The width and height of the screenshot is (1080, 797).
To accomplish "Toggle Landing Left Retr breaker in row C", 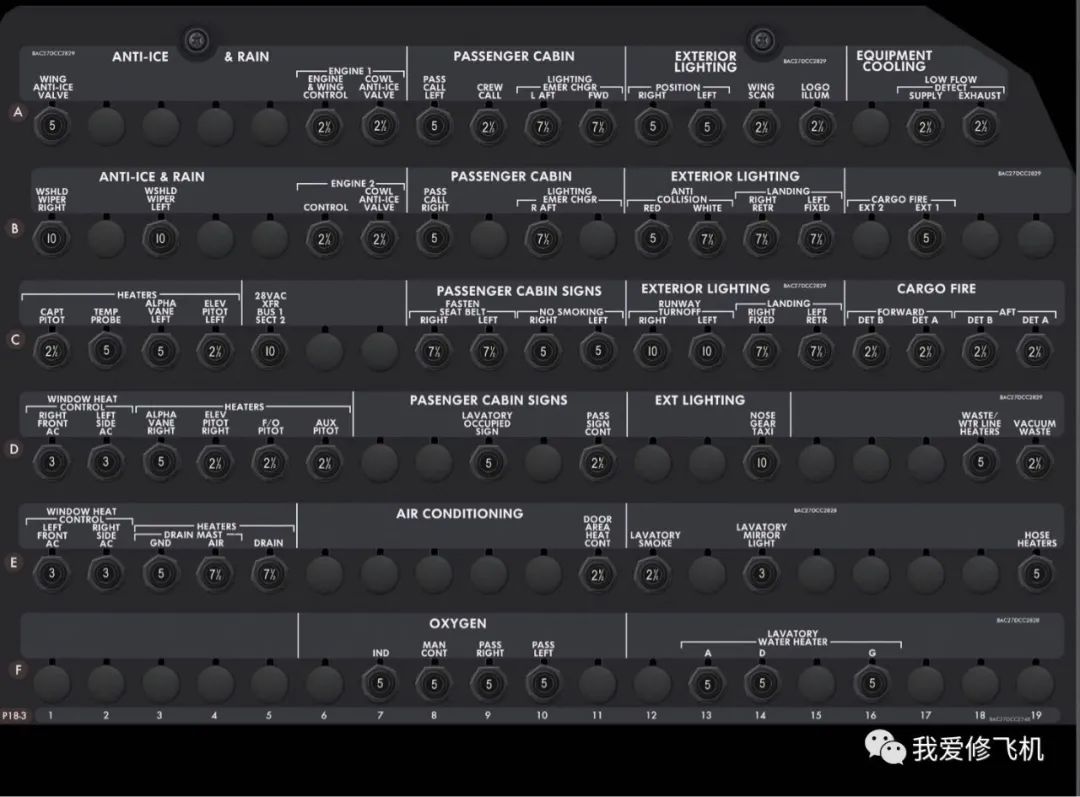I will tap(816, 351).
